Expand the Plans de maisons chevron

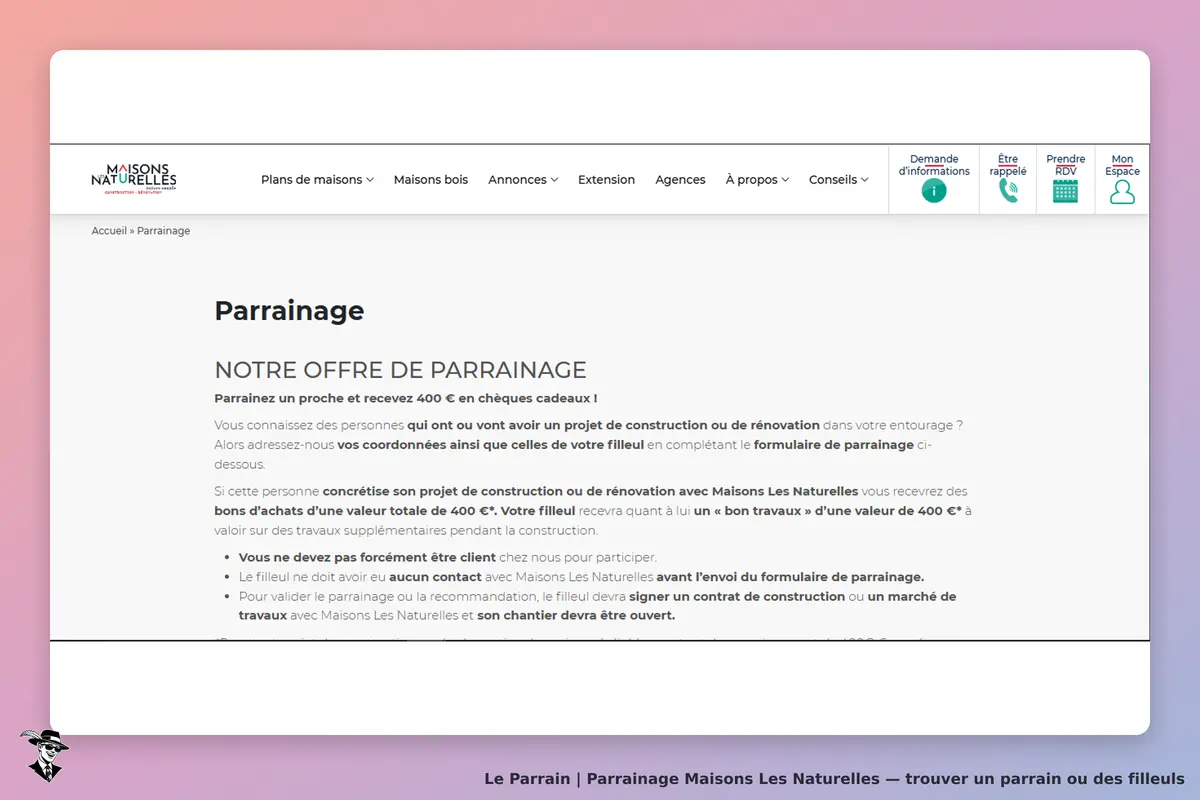[x=370, y=180]
